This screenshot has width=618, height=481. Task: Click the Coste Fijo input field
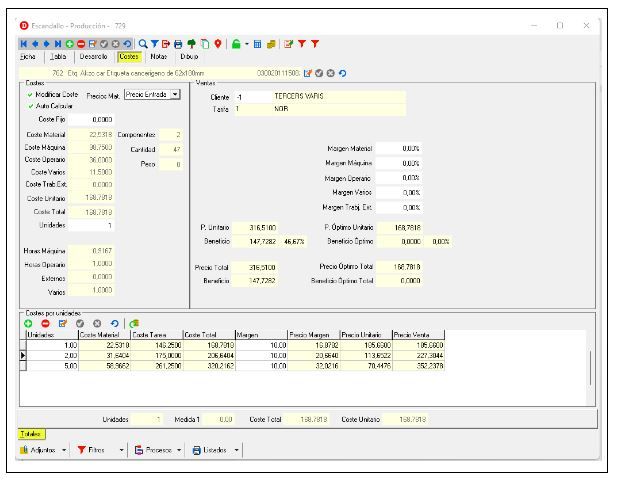click(x=91, y=119)
